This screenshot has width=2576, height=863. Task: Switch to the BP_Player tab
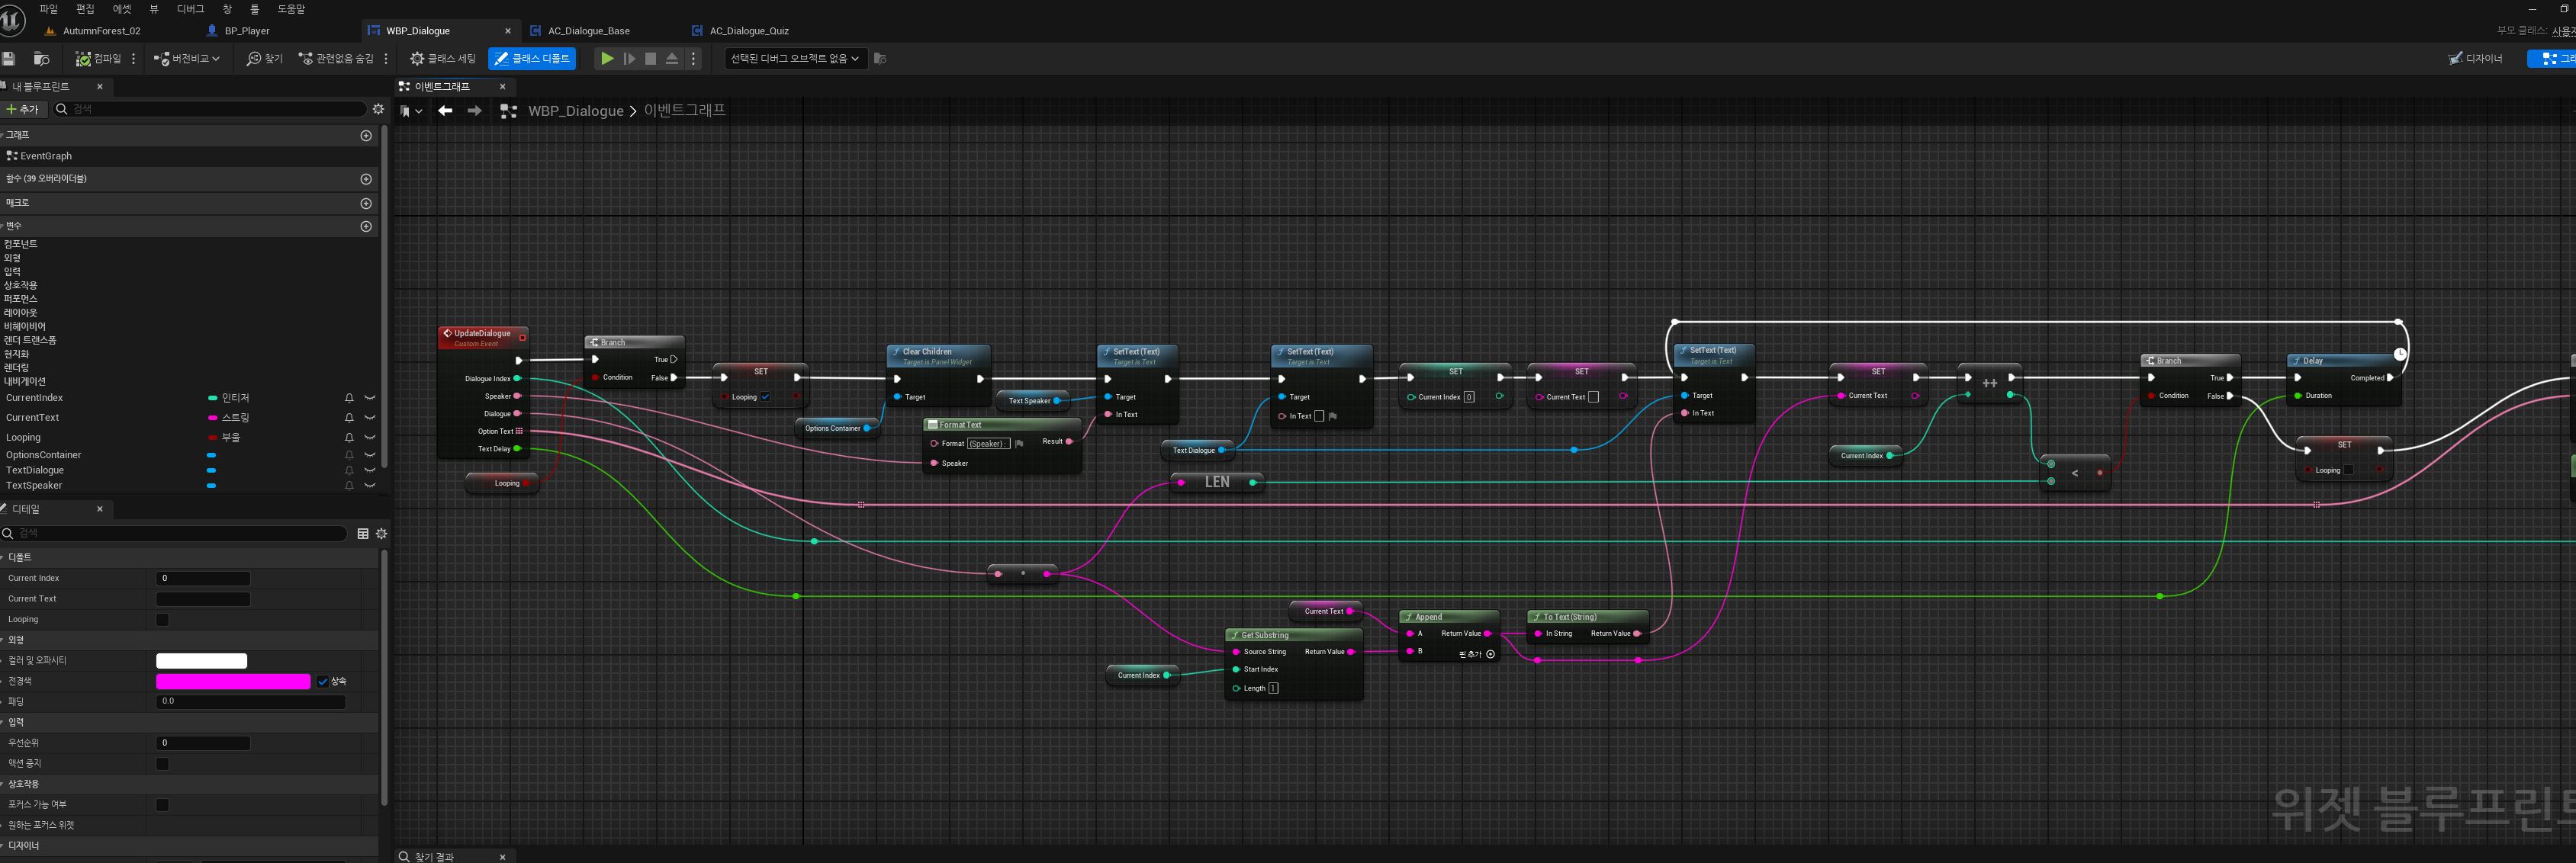coord(247,31)
